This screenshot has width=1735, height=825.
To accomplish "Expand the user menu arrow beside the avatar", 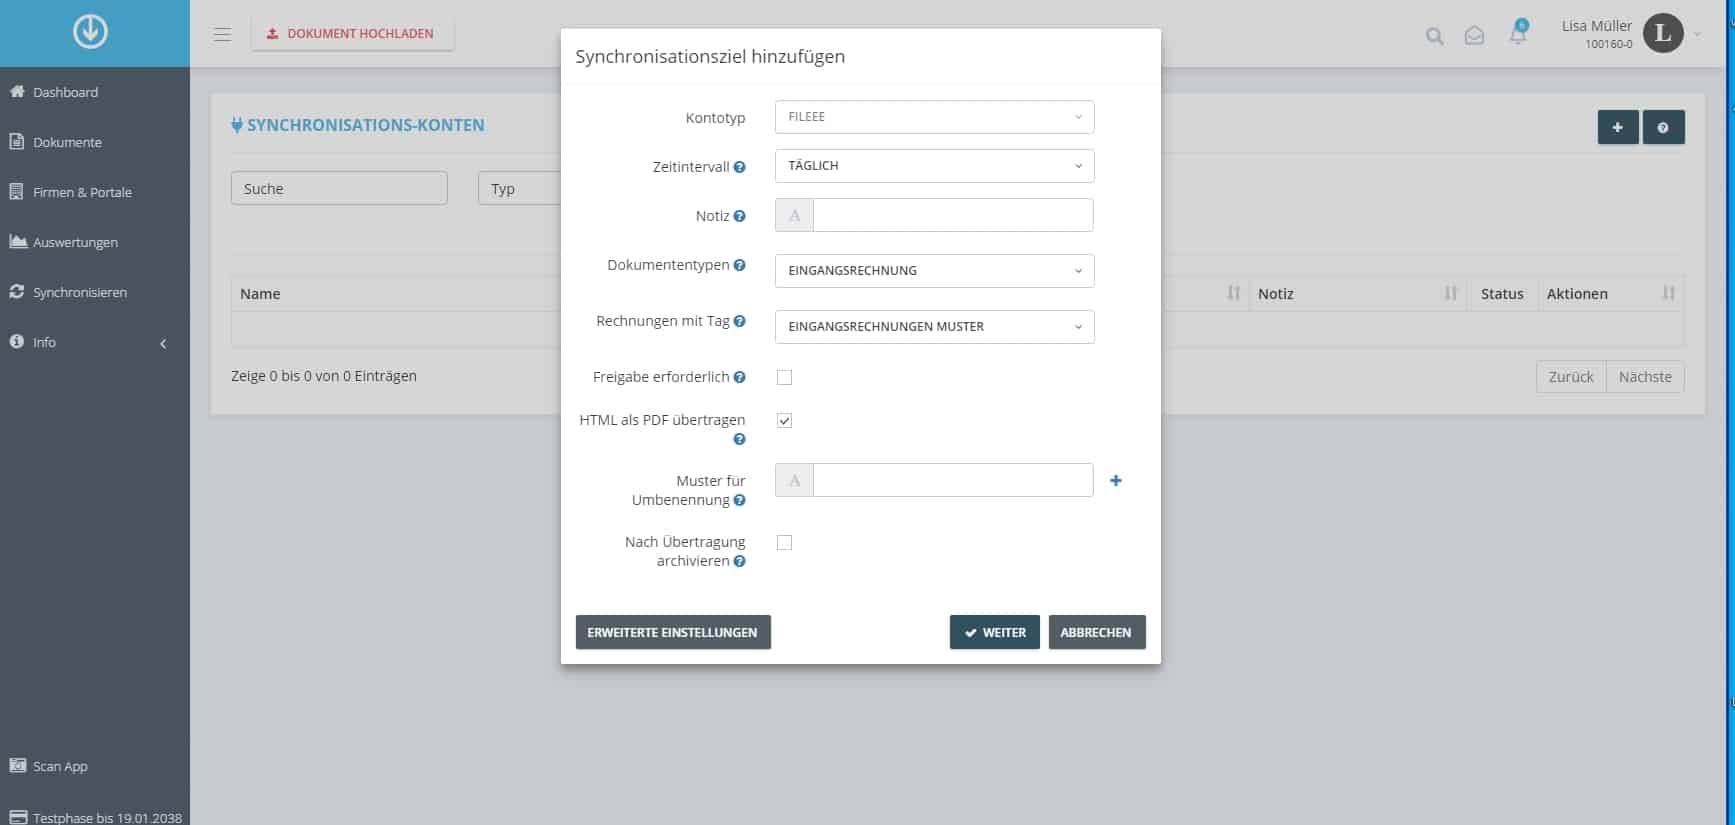I will pyautogui.click(x=1697, y=34).
